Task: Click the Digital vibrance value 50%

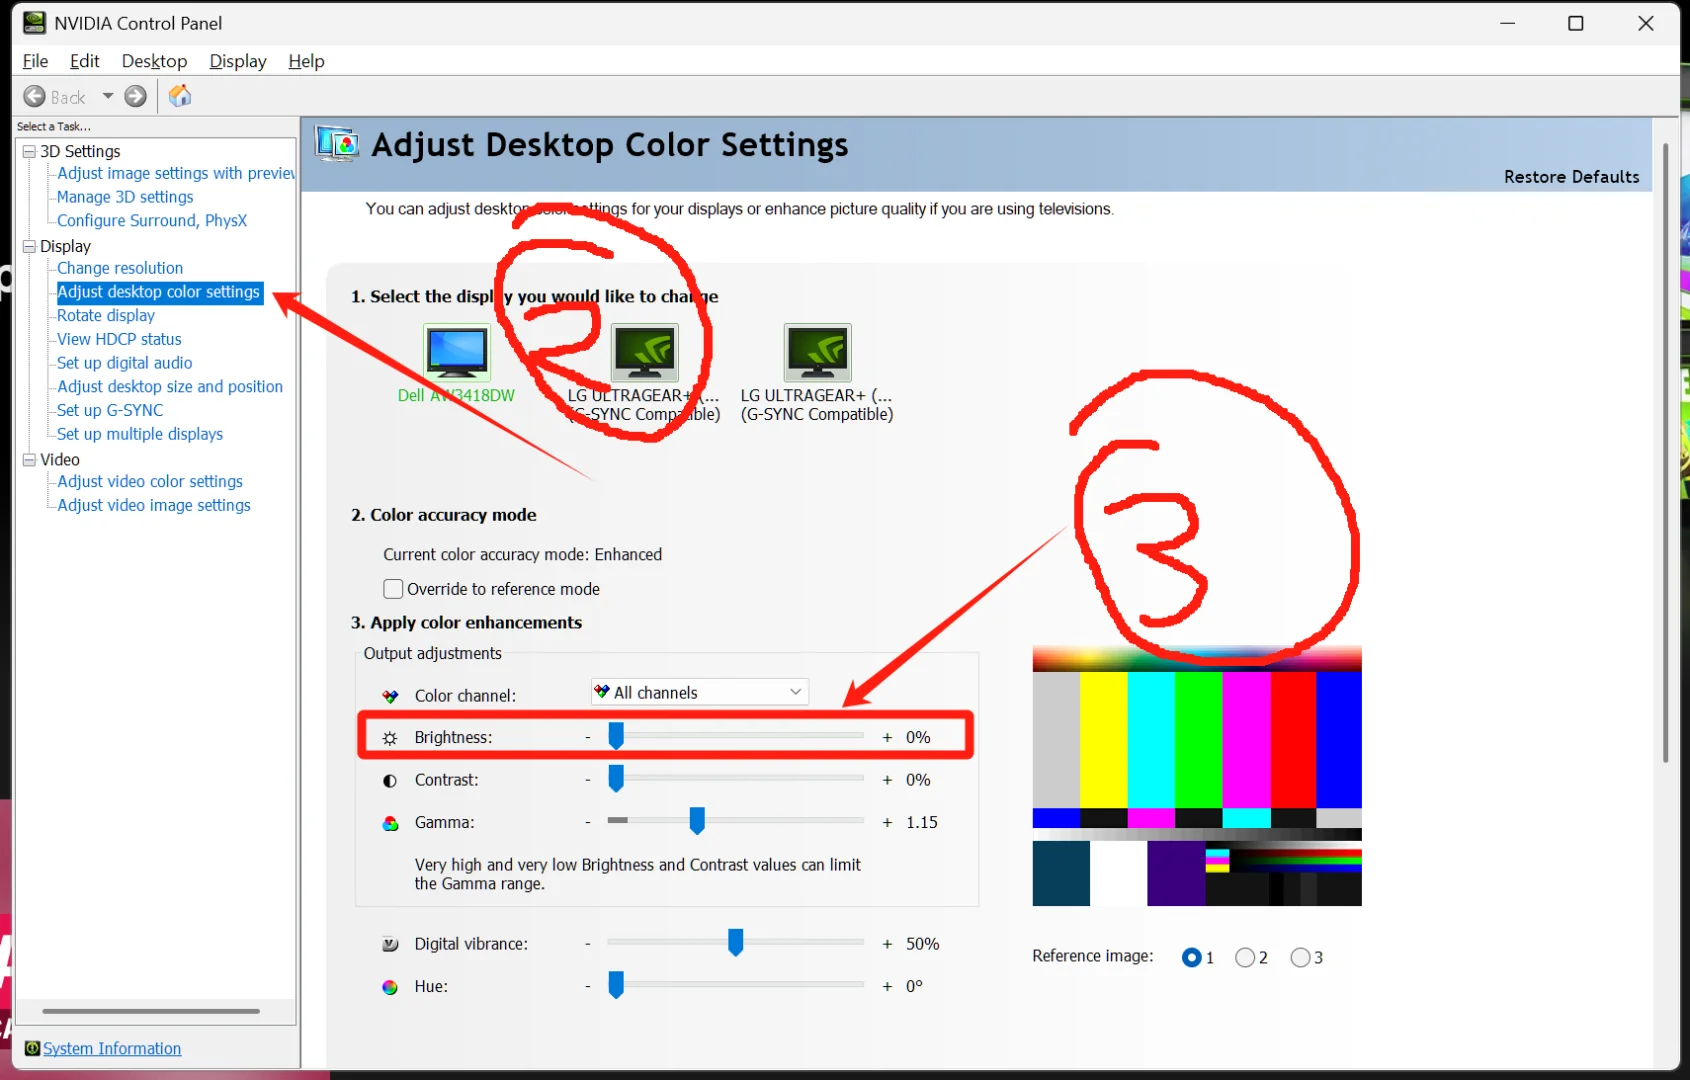Action: point(923,944)
